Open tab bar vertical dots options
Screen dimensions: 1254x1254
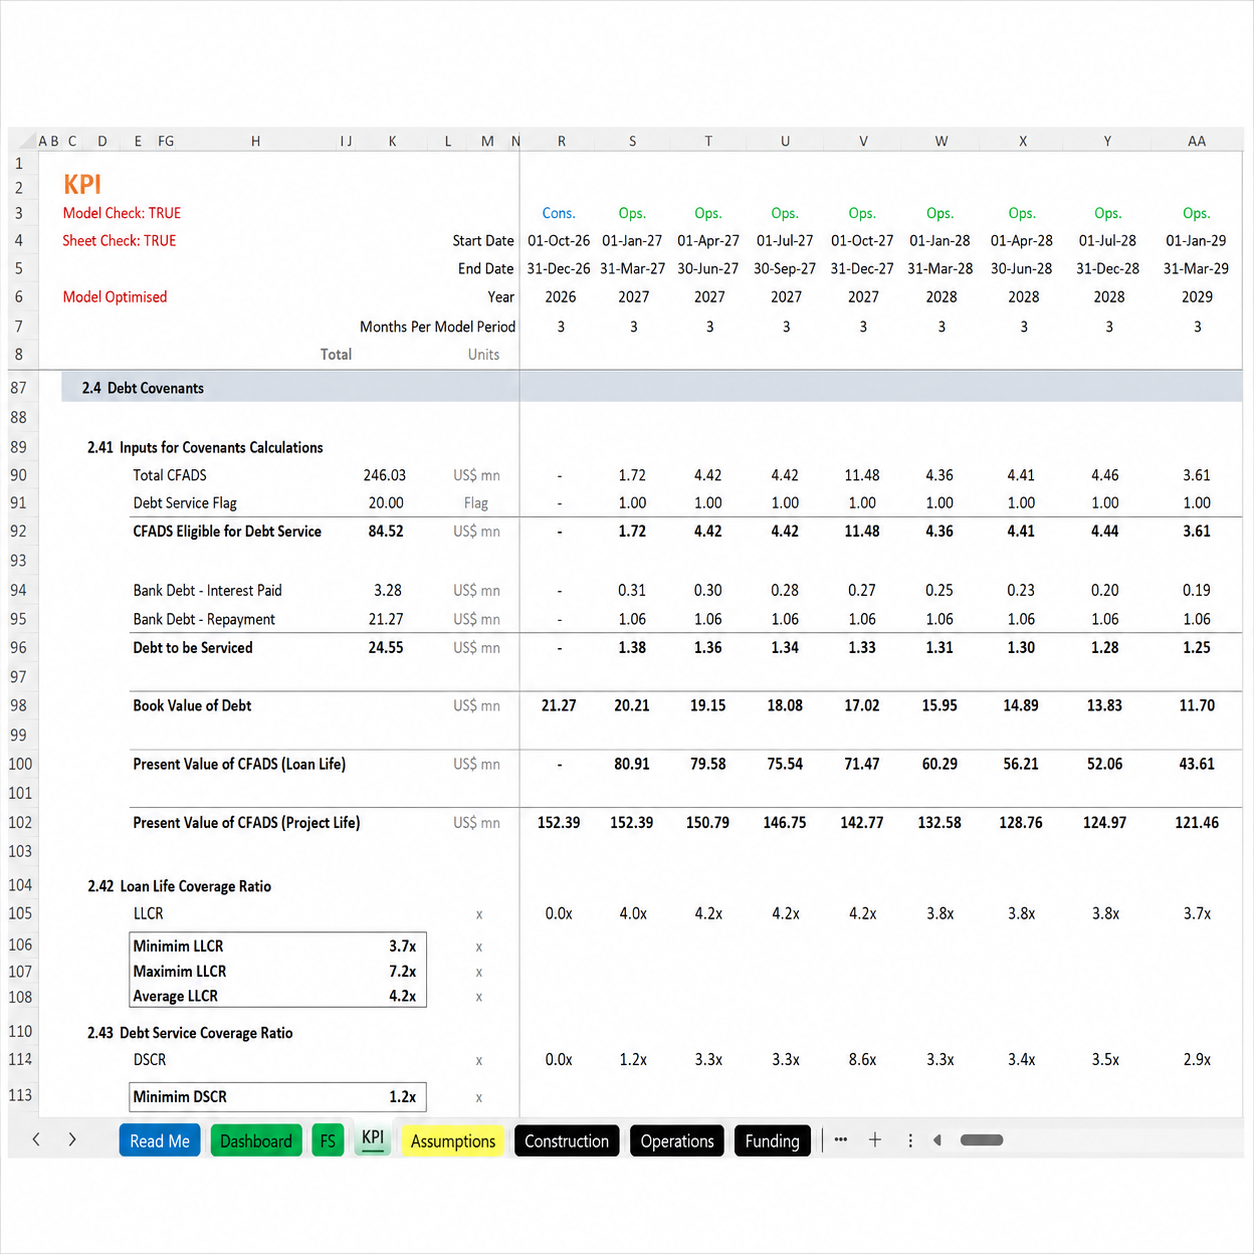point(910,1140)
